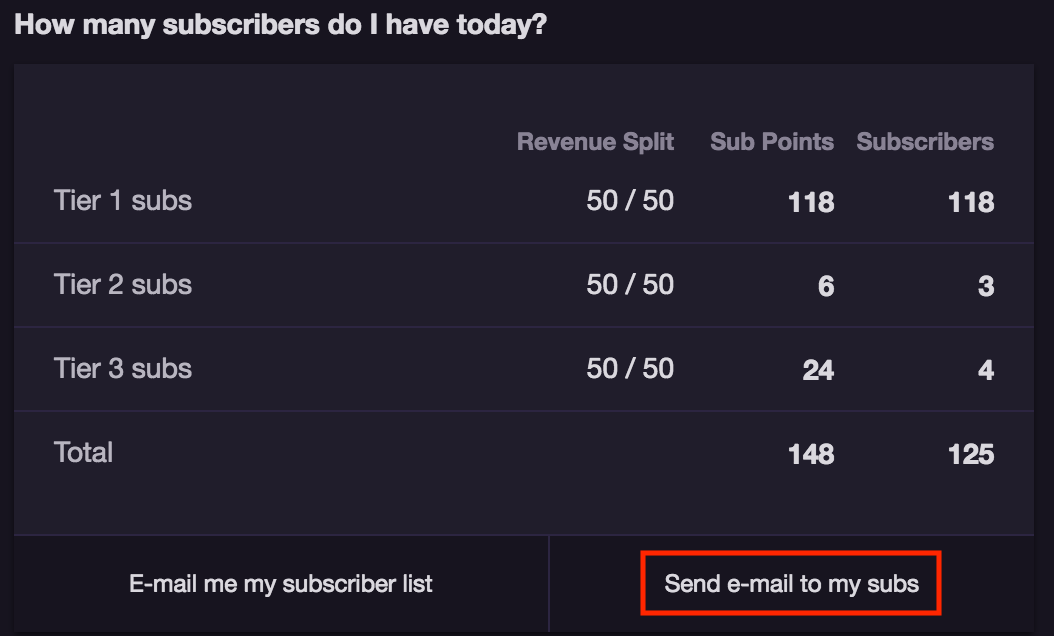
Task: Click the E-mail me my subscriber list button
Action: coord(280,583)
